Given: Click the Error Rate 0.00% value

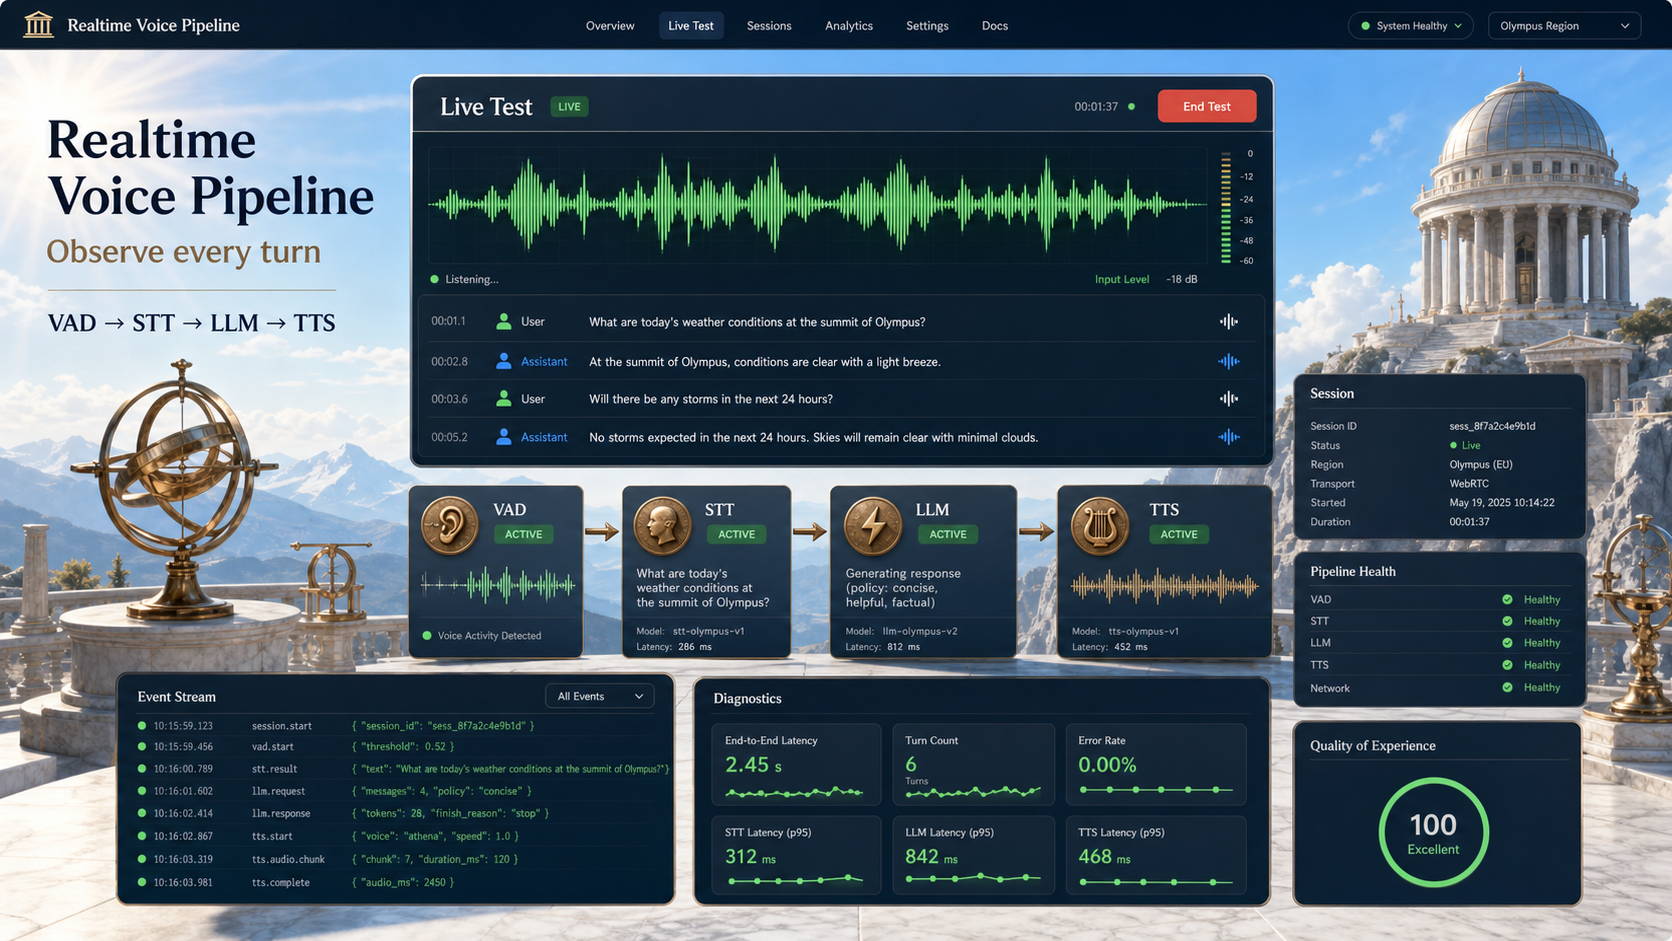Looking at the screenshot, I should click(x=1107, y=765).
